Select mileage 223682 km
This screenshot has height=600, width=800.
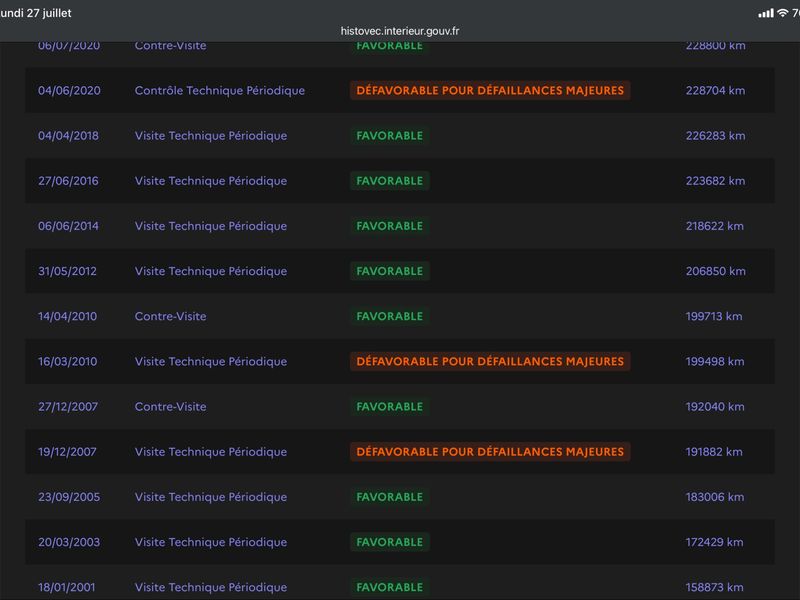click(x=715, y=181)
